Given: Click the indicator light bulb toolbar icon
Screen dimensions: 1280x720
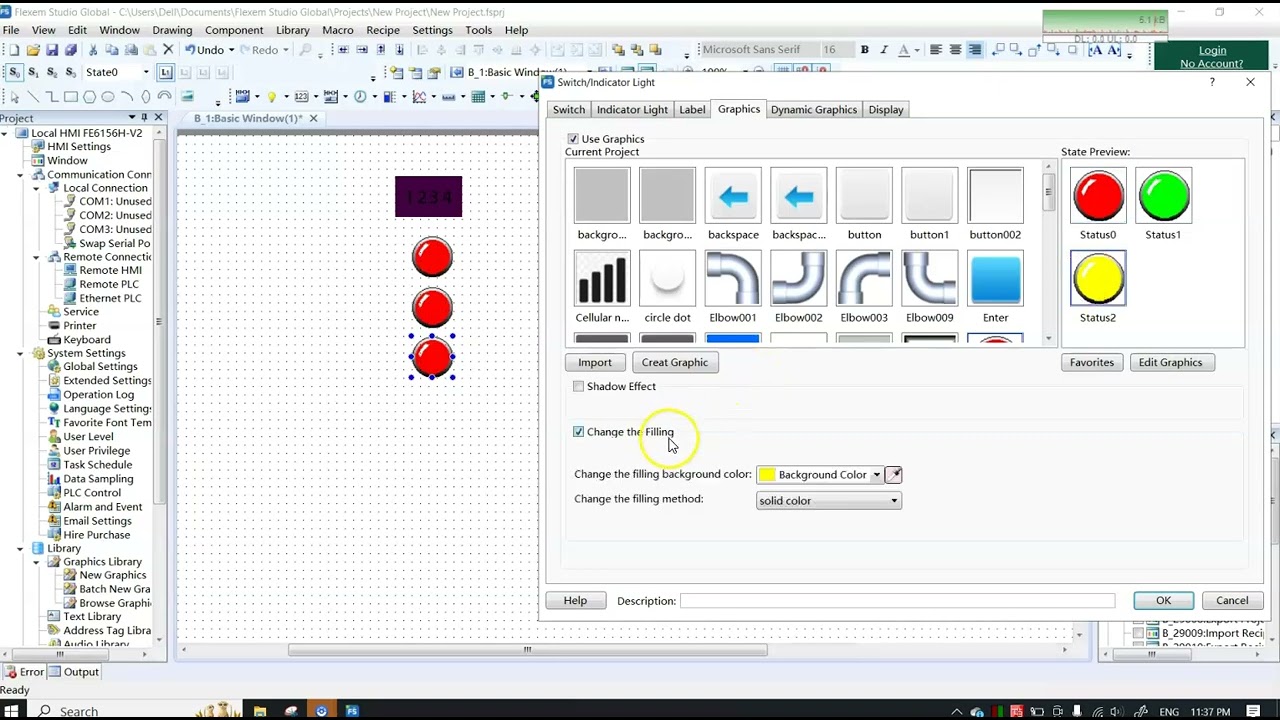Looking at the screenshot, I should tap(271, 97).
